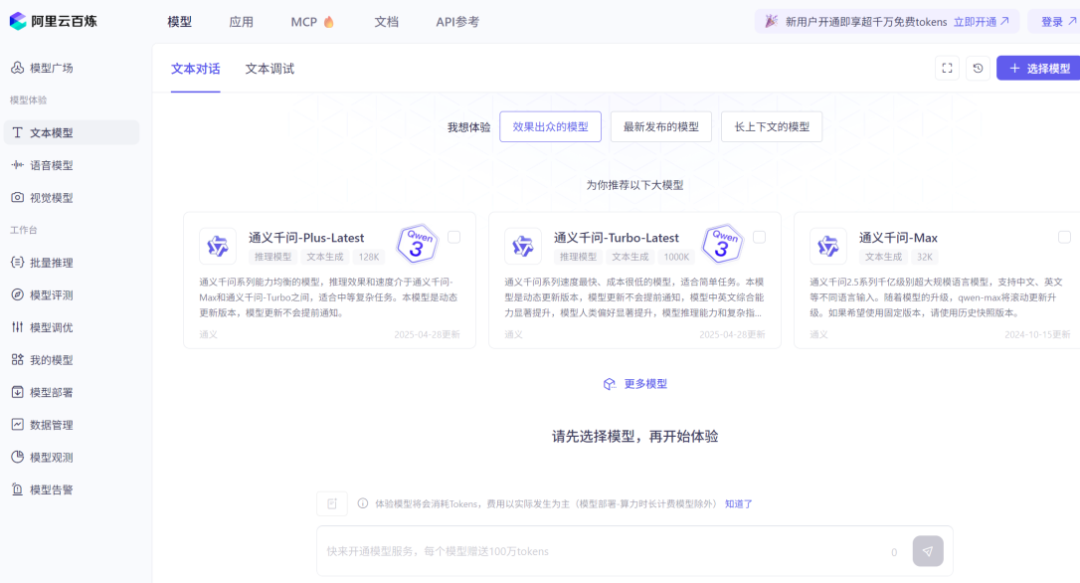Viewport: 1080px width, 583px height.
Task: Open the 文档 top navigation menu
Action: point(386,22)
